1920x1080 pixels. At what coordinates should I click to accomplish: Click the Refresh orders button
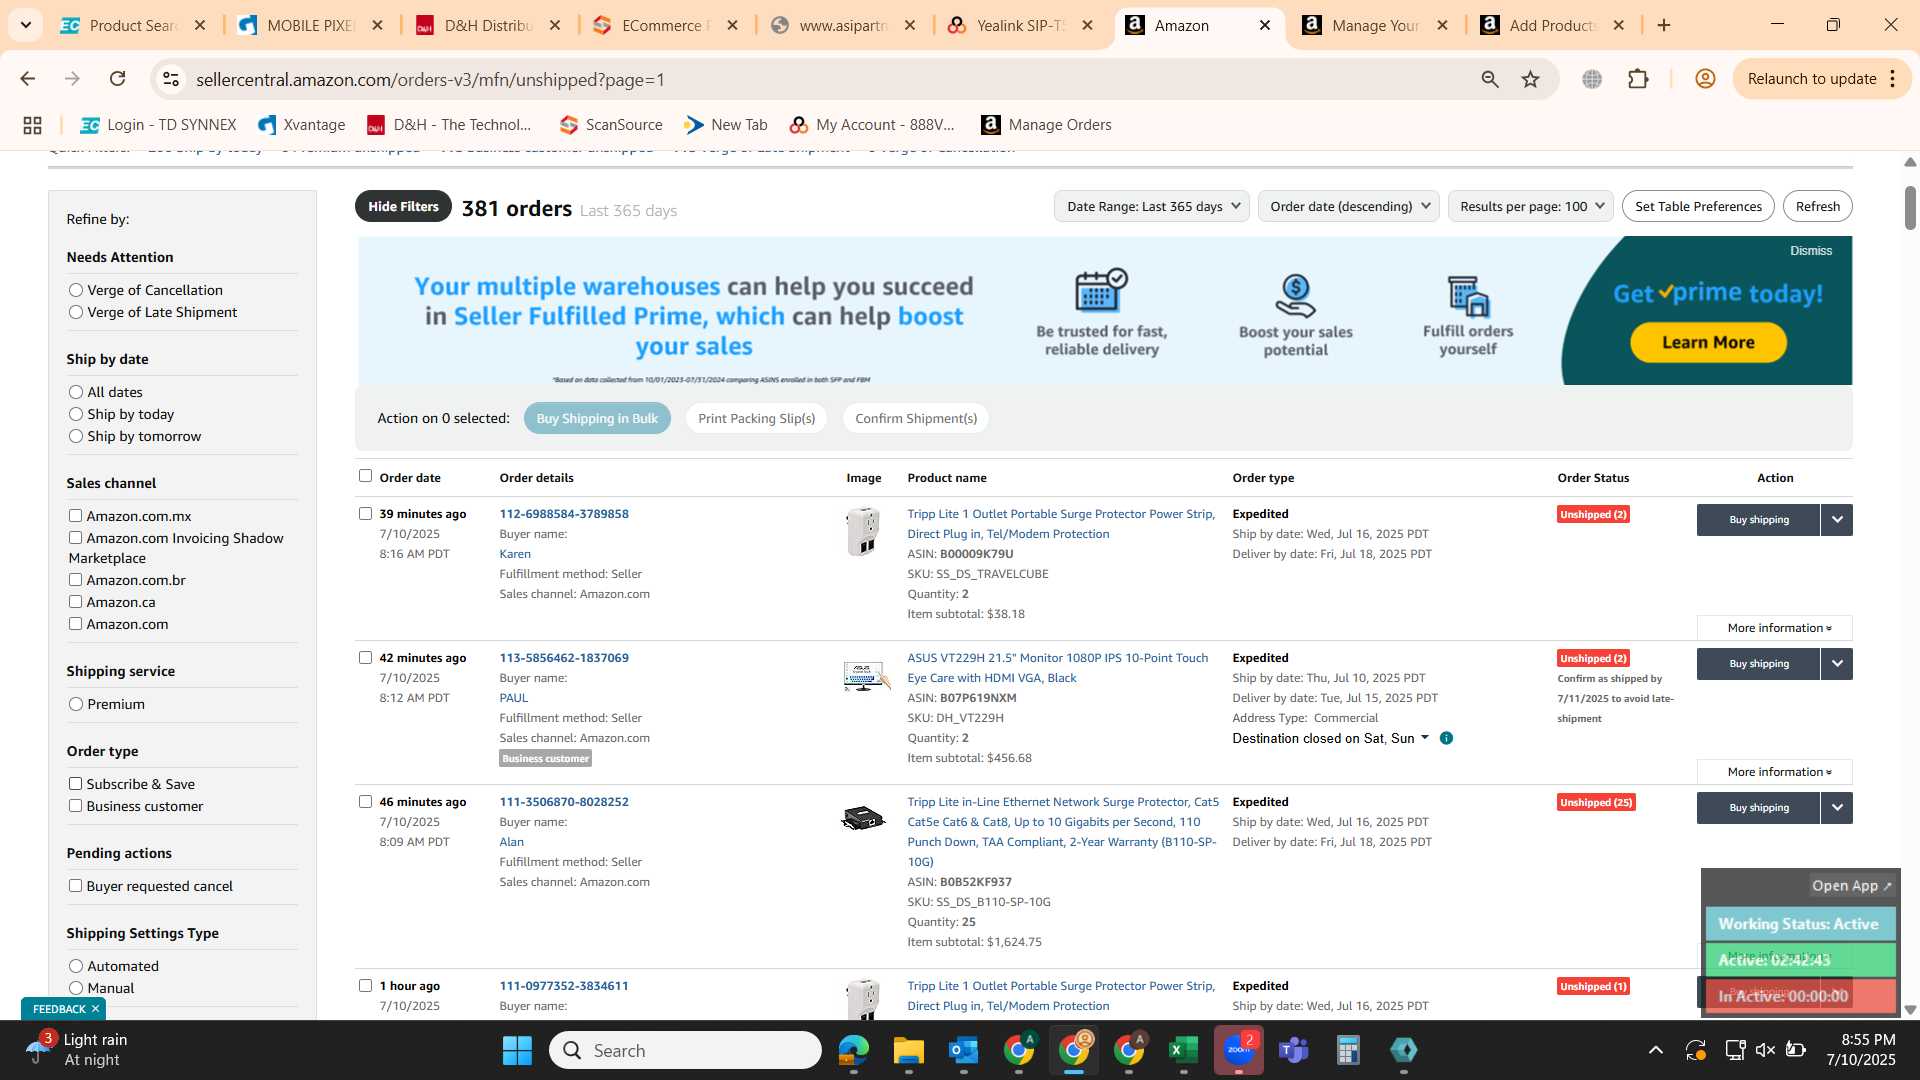click(1817, 207)
